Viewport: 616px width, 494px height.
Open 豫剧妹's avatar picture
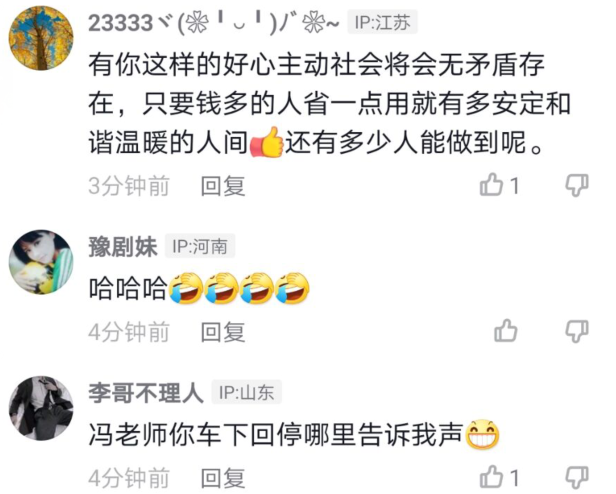(41, 262)
